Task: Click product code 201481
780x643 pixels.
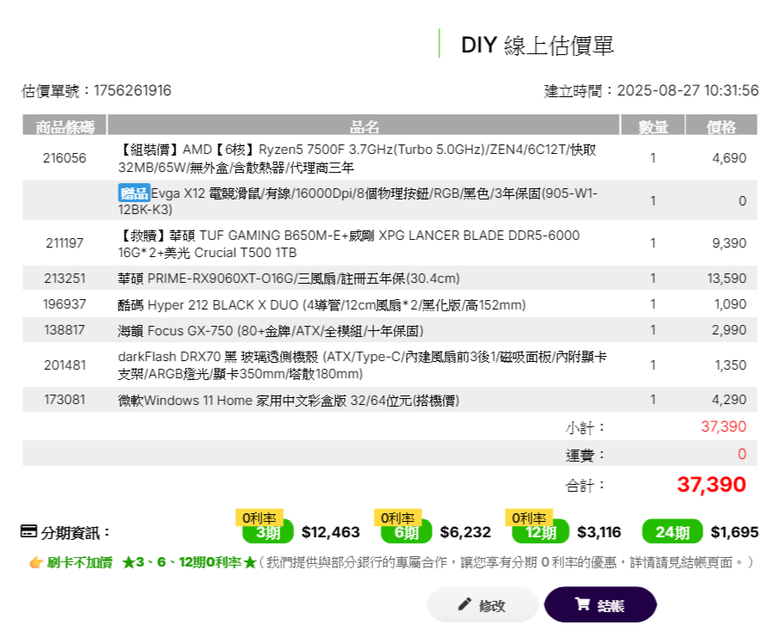Action: (x=64, y=365)
